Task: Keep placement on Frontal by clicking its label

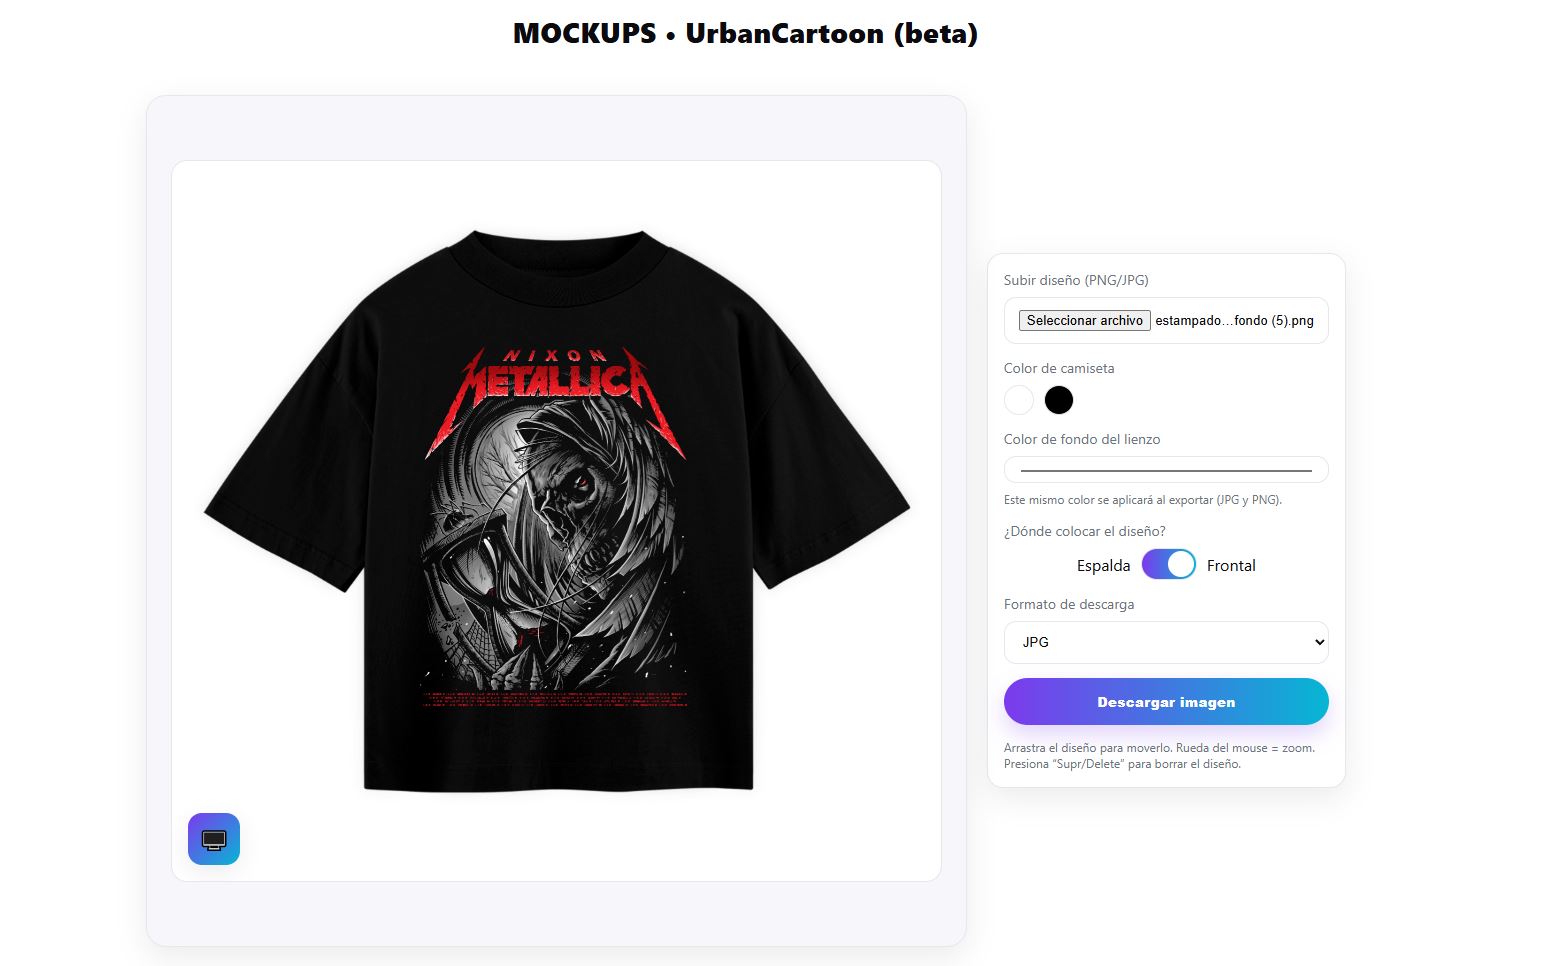Action: click(1230, 565)
